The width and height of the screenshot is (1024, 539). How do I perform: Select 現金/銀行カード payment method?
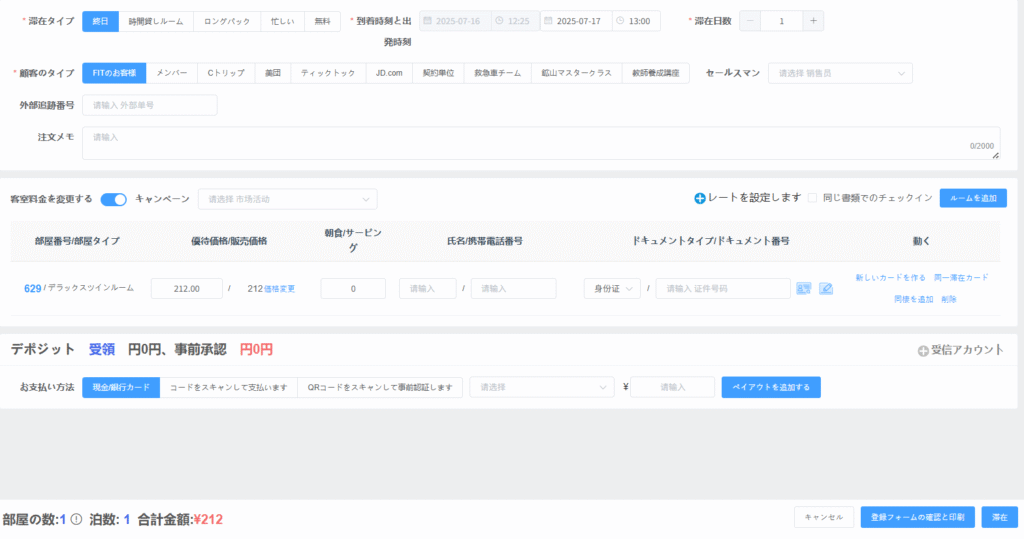pyautogui.click(x=121, y=387)
